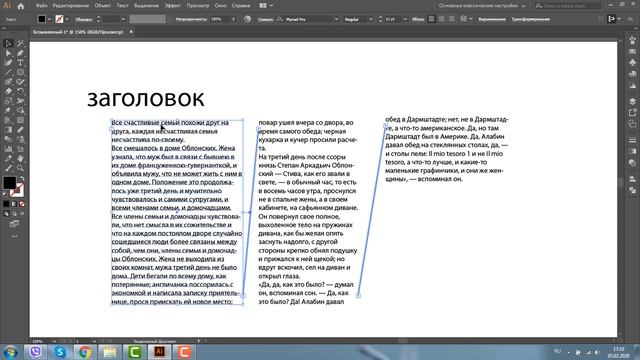Change screen mode icon
640x360 pixels.
[x=14, y=224]
